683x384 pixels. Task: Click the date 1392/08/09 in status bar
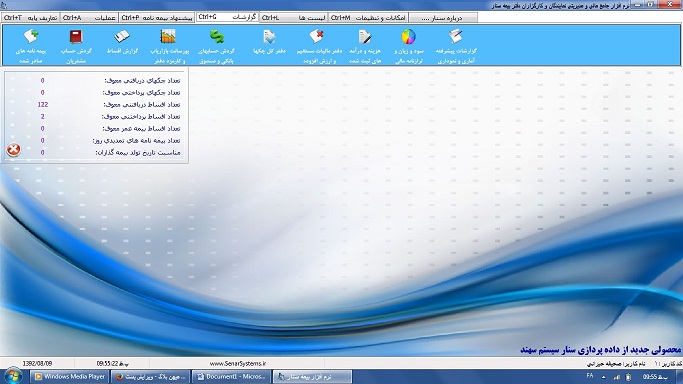37,363
